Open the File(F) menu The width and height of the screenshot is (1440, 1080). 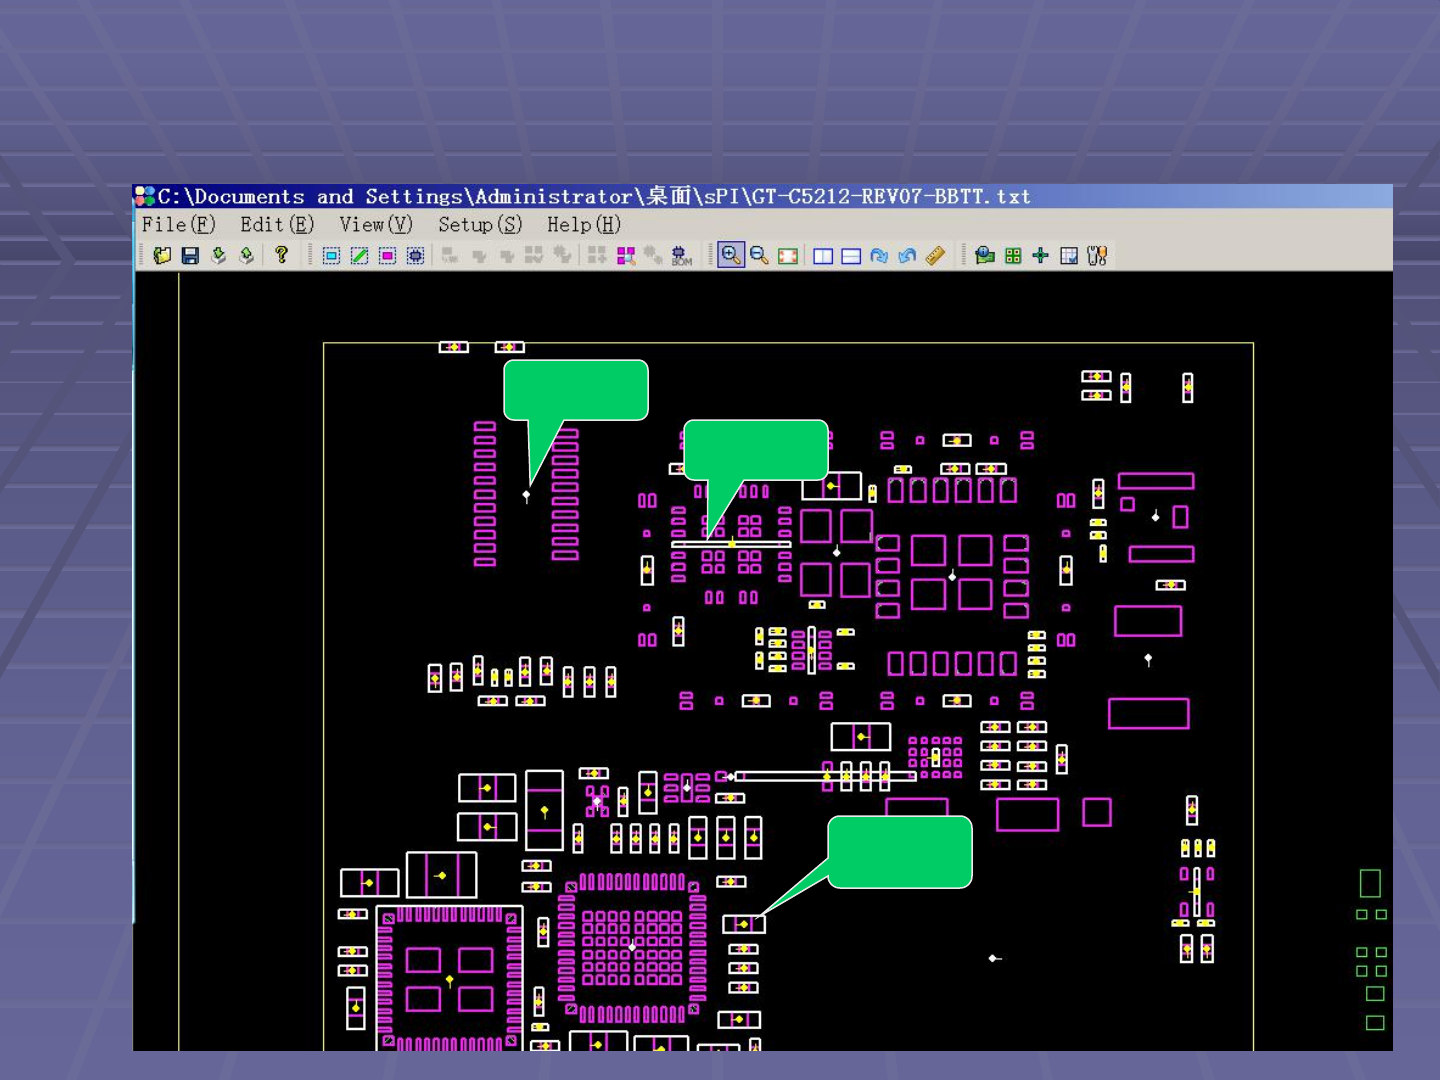178,225
